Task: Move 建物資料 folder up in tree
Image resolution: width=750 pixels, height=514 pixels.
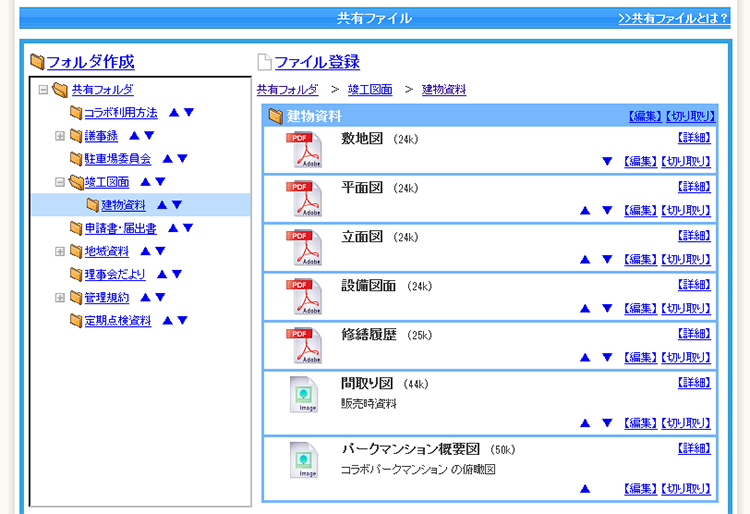Action: coord(162,205)
